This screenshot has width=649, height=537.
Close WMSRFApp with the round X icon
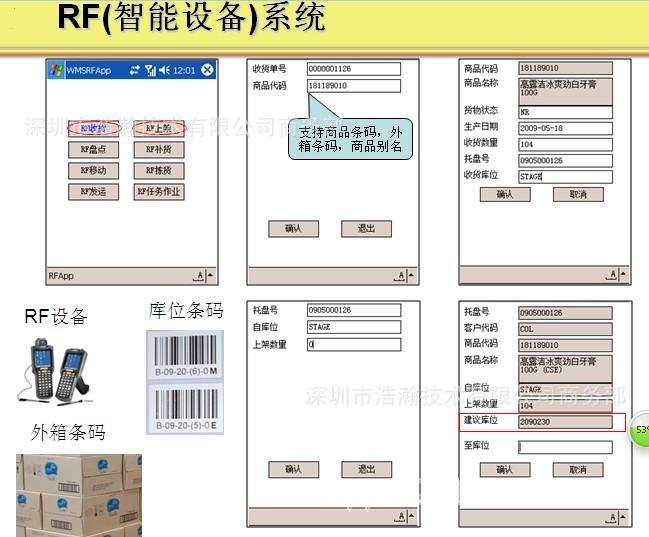pyautogui.click(x=207, y=70)
